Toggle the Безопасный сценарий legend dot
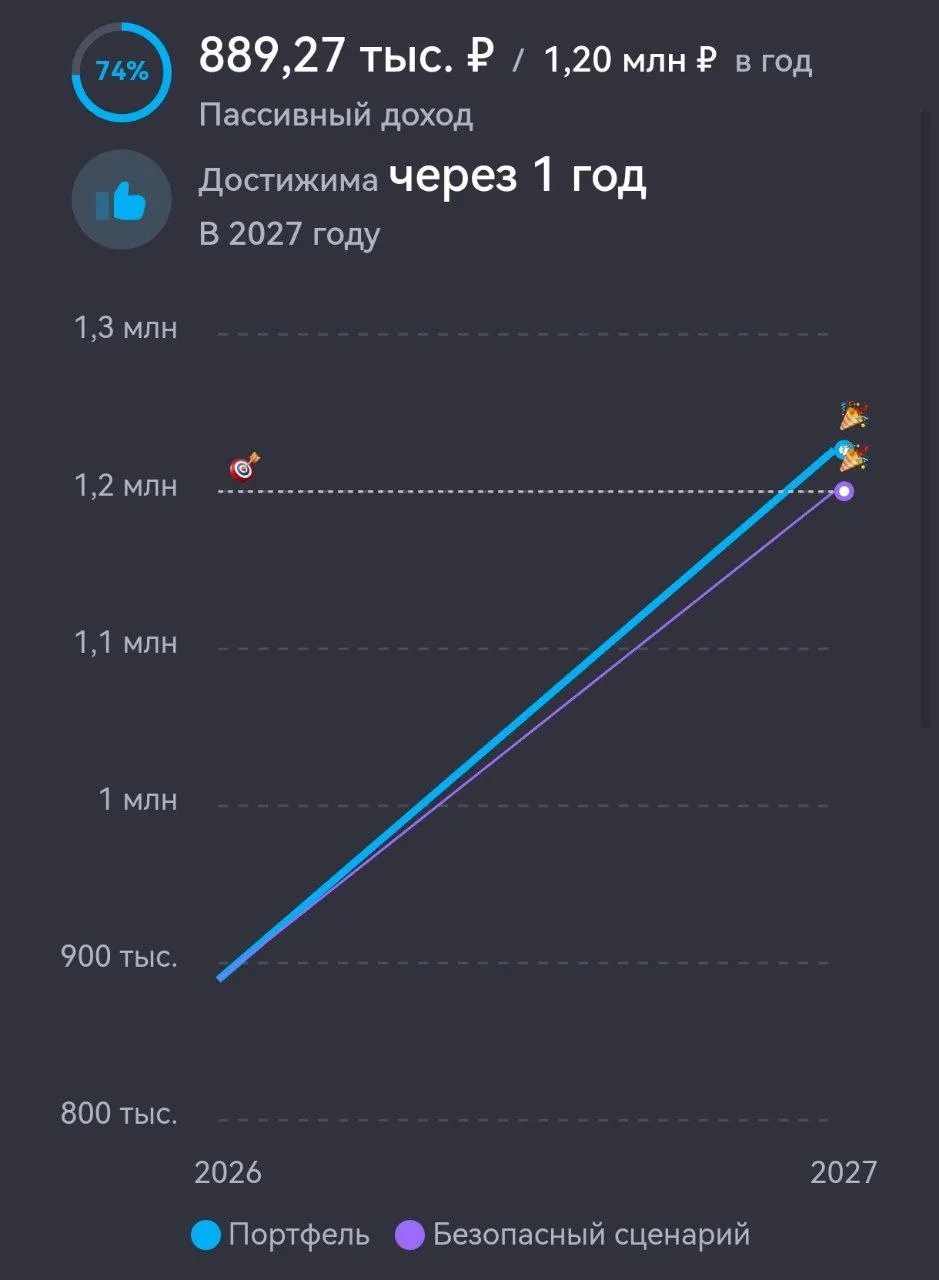This screenshot has height=1280, width=939. tap(411, 1235)
